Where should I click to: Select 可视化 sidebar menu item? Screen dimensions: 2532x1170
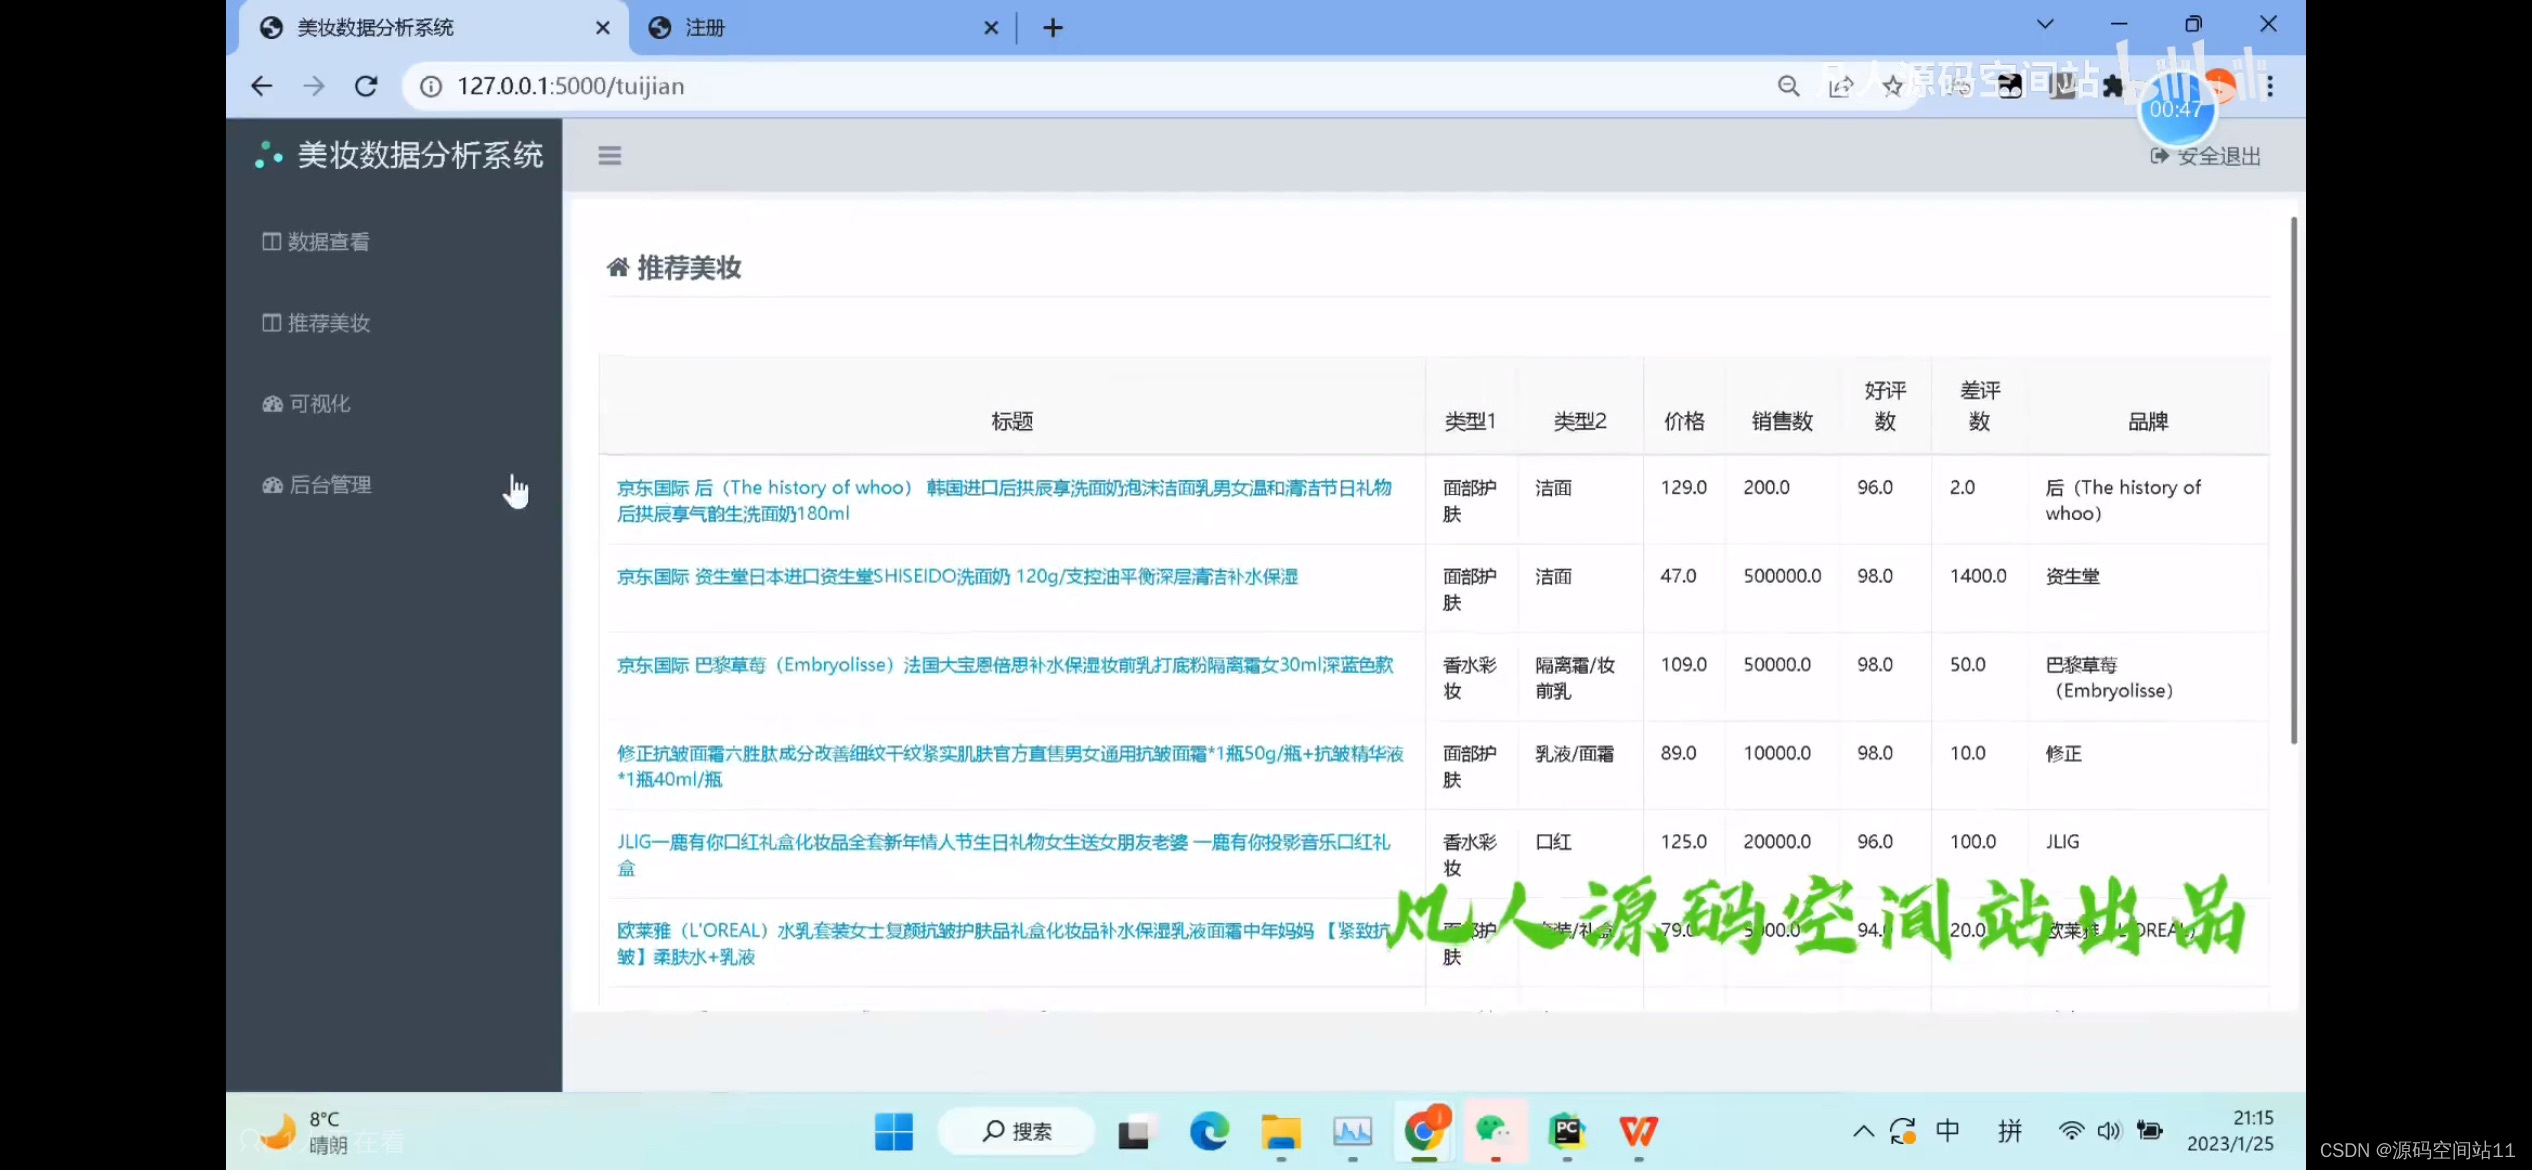click(318, 404)
